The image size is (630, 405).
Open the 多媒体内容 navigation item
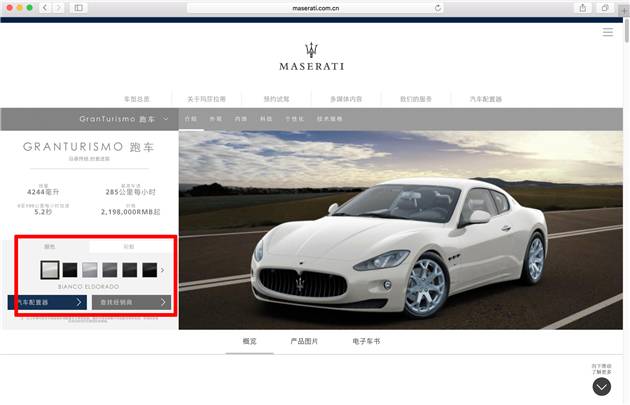[346, 99]
